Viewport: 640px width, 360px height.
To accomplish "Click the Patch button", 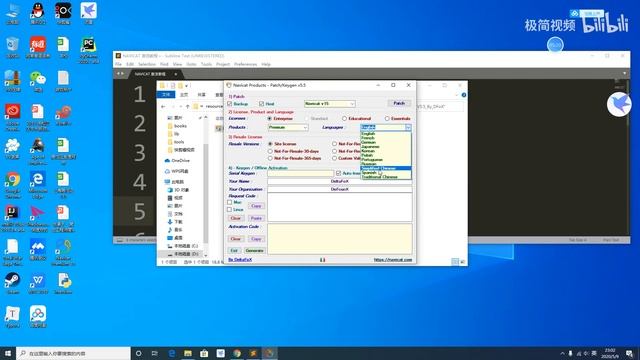I will tap(399, 103).
